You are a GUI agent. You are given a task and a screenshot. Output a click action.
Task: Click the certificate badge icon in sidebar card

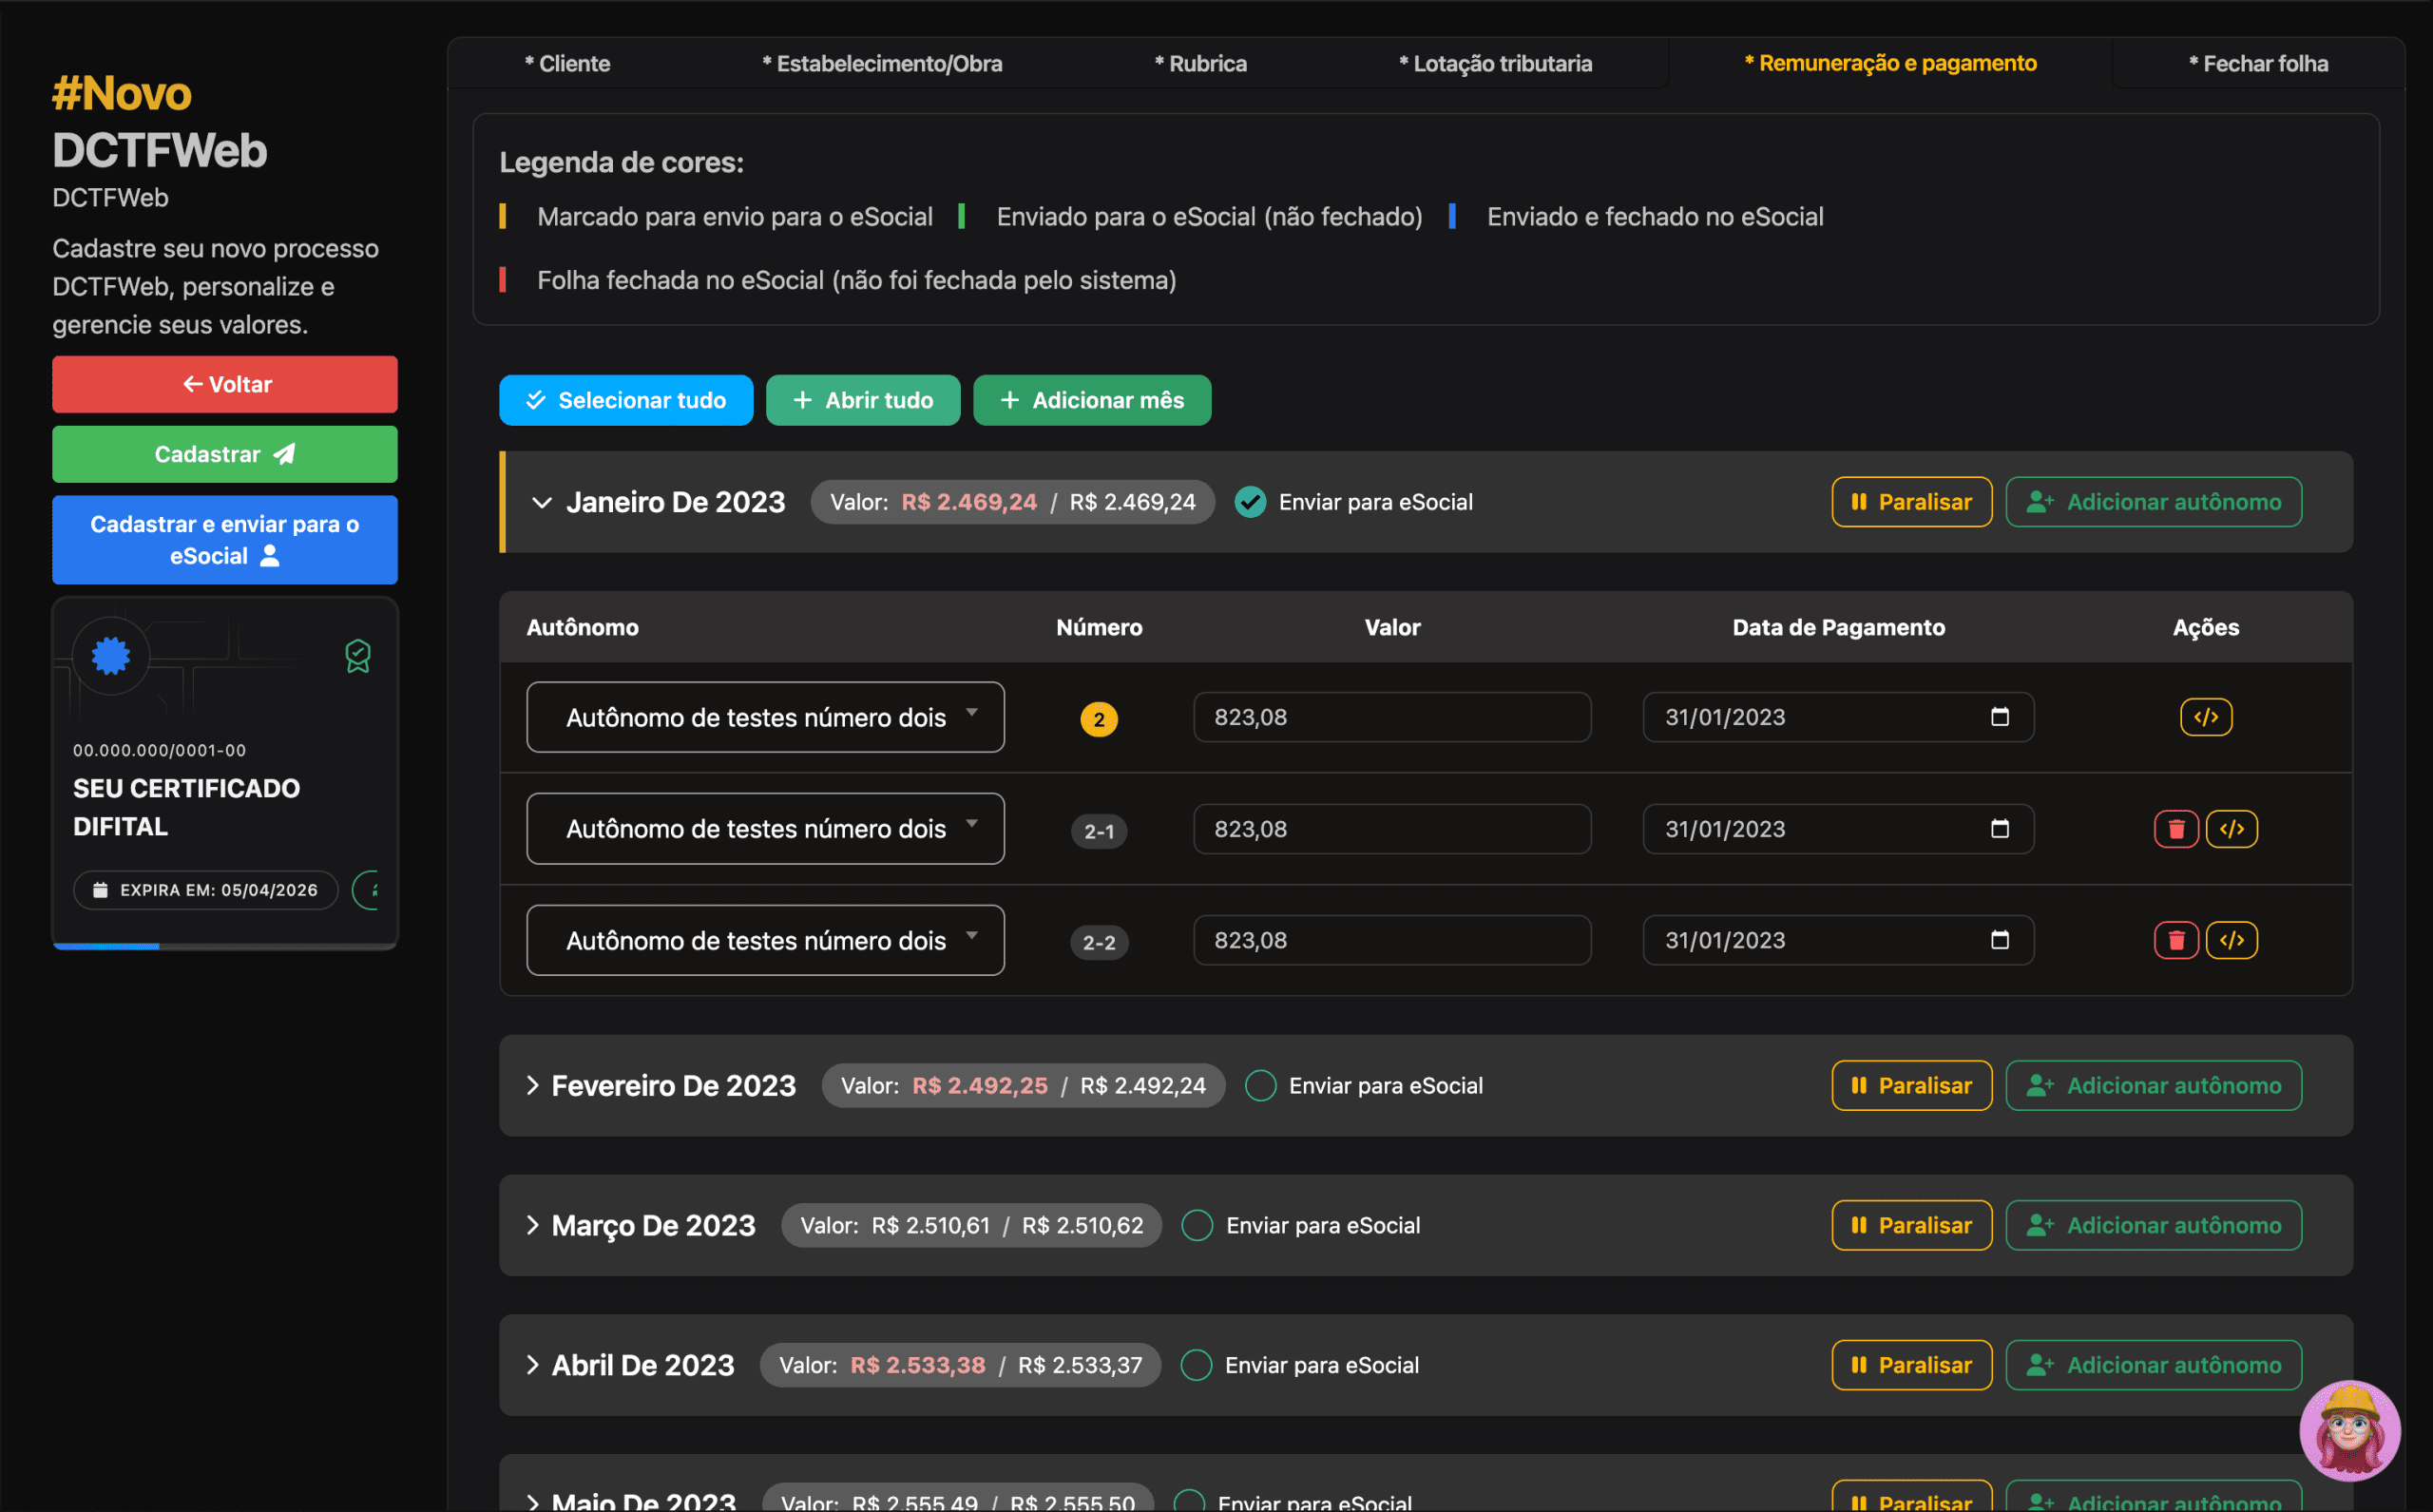(358, 656)
